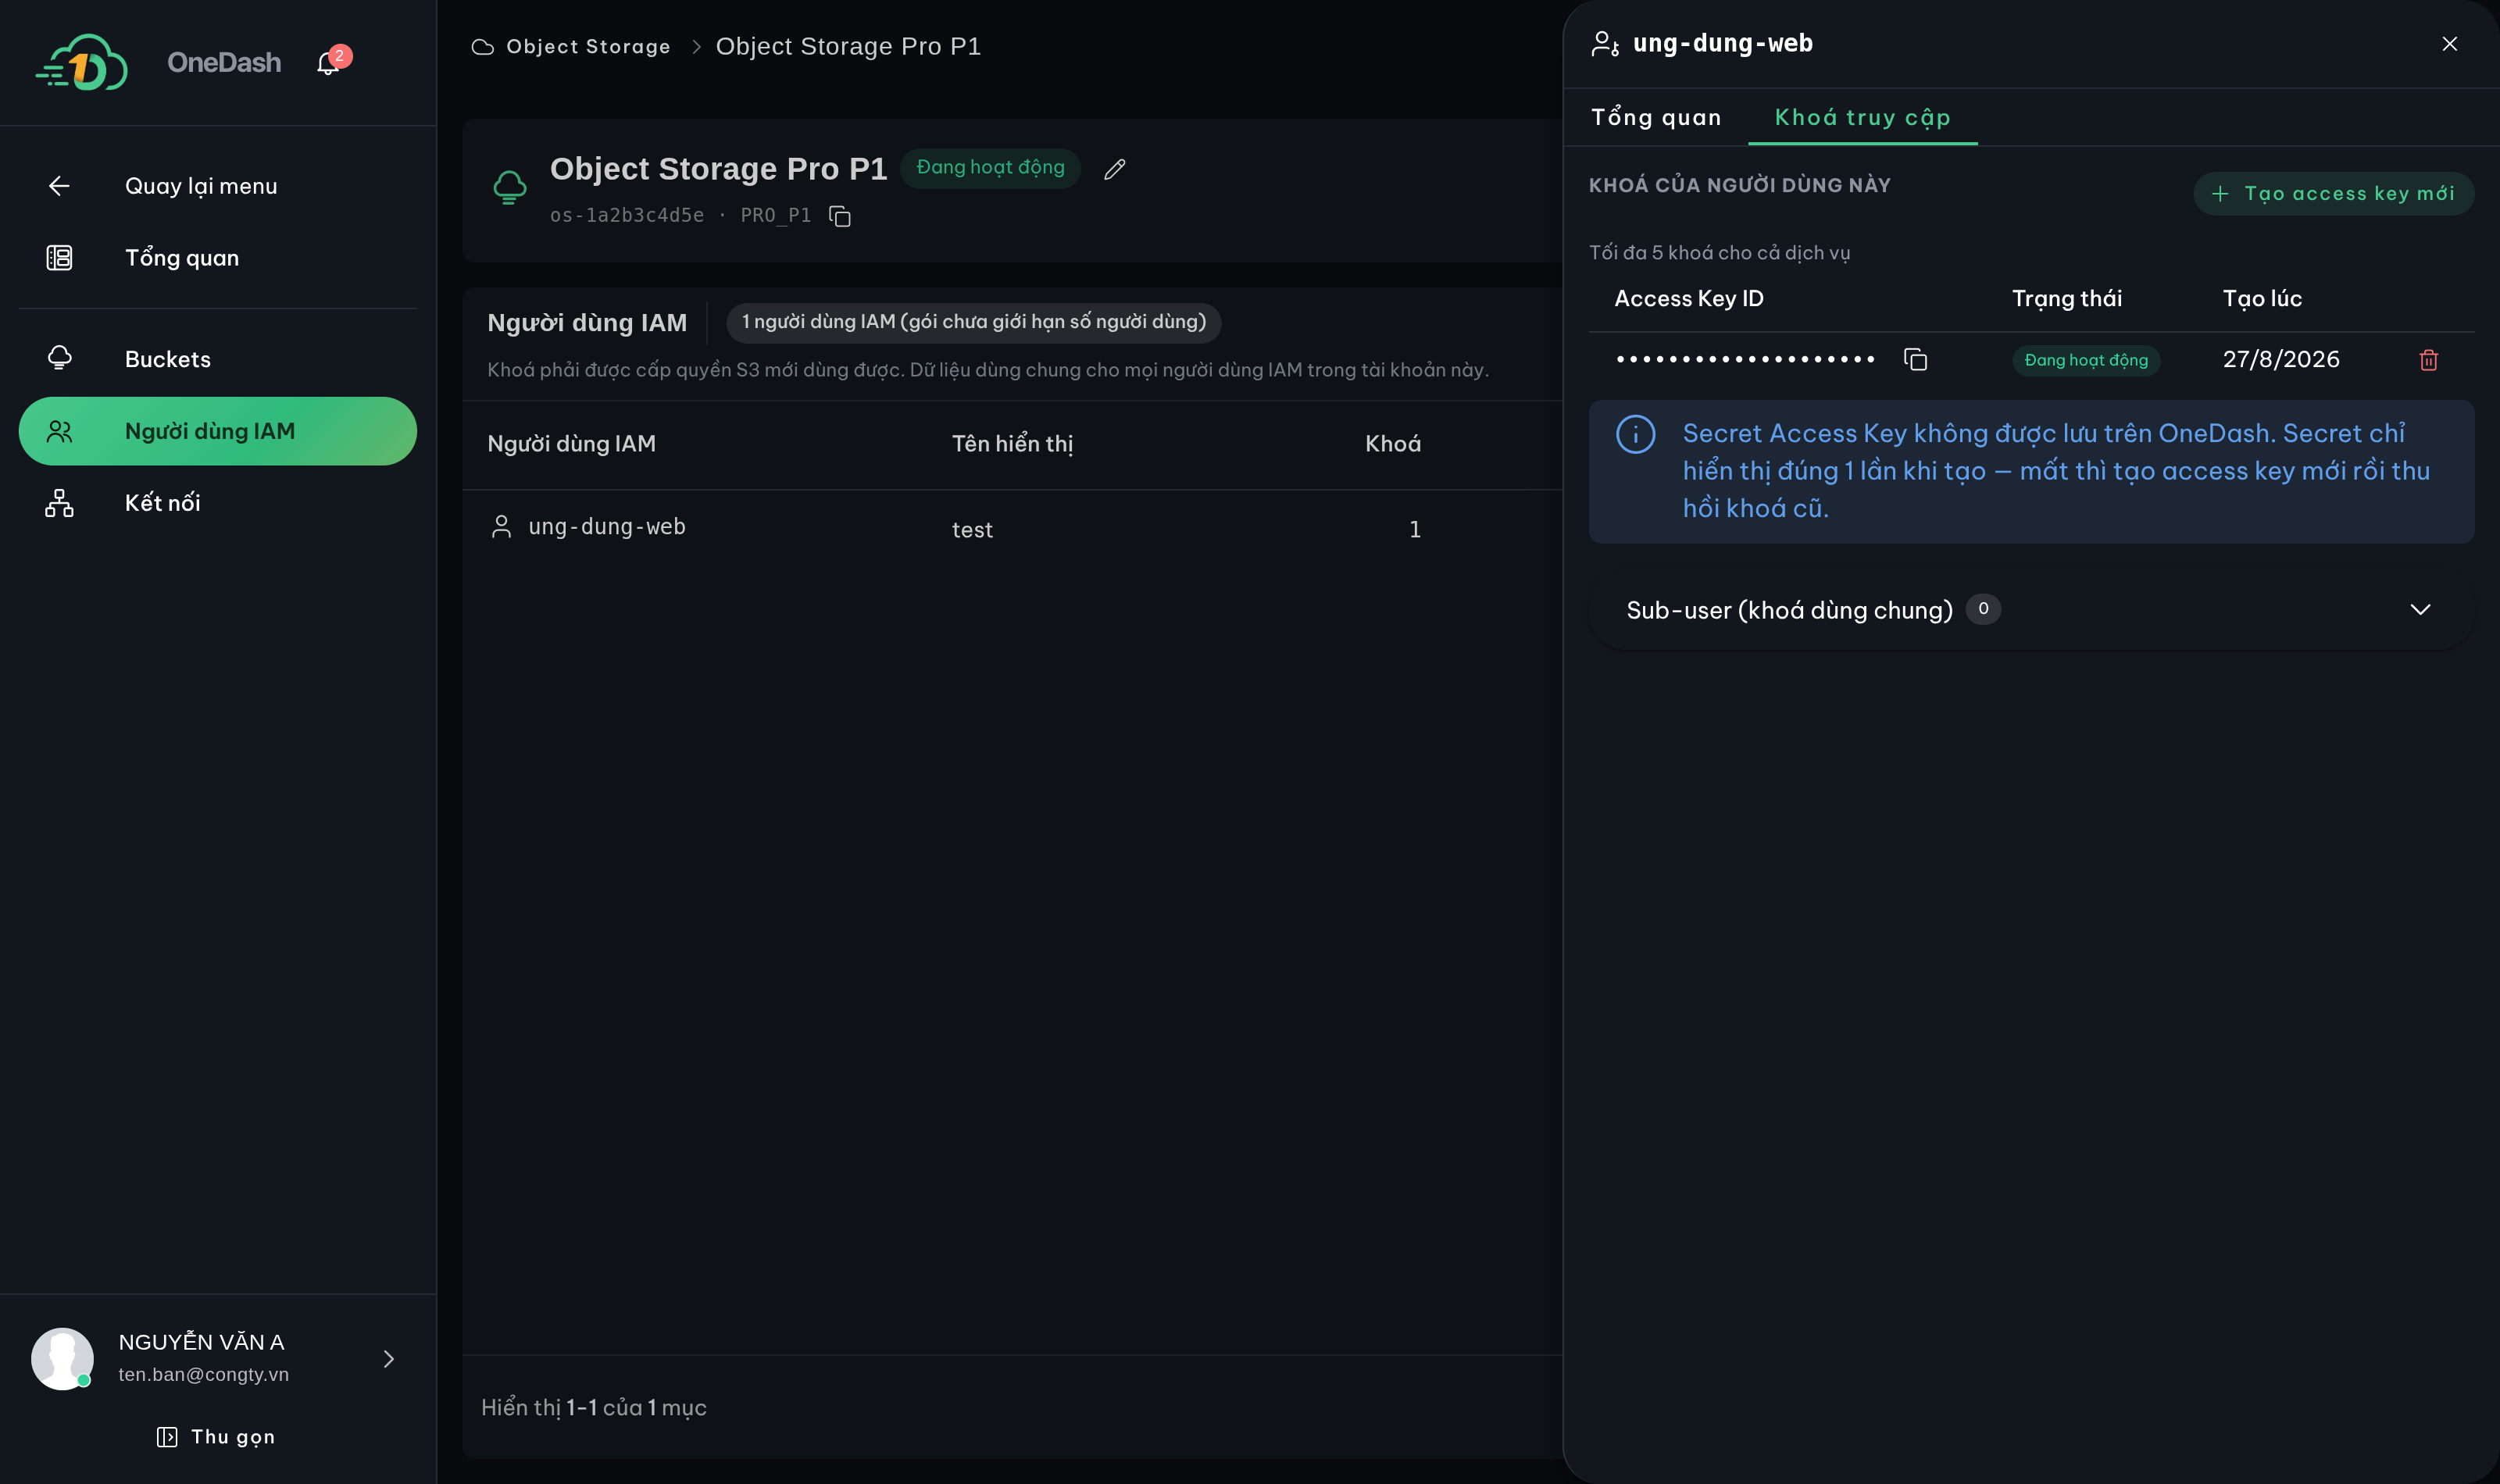Click the display name test cell
This screenshot has width=2500, height=1484.
[972, 530]
